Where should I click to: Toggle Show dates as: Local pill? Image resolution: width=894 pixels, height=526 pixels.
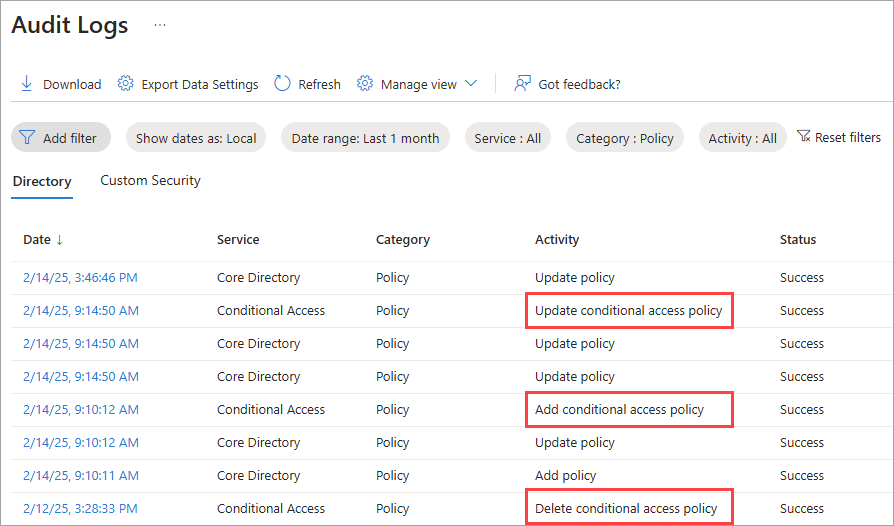[196, 138]
